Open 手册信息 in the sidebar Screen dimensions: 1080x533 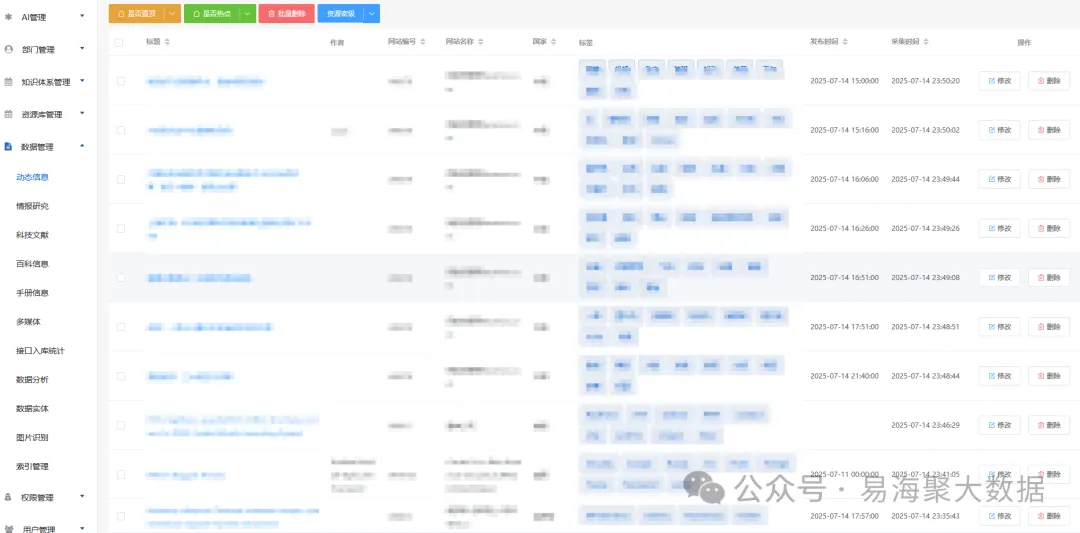32,293
